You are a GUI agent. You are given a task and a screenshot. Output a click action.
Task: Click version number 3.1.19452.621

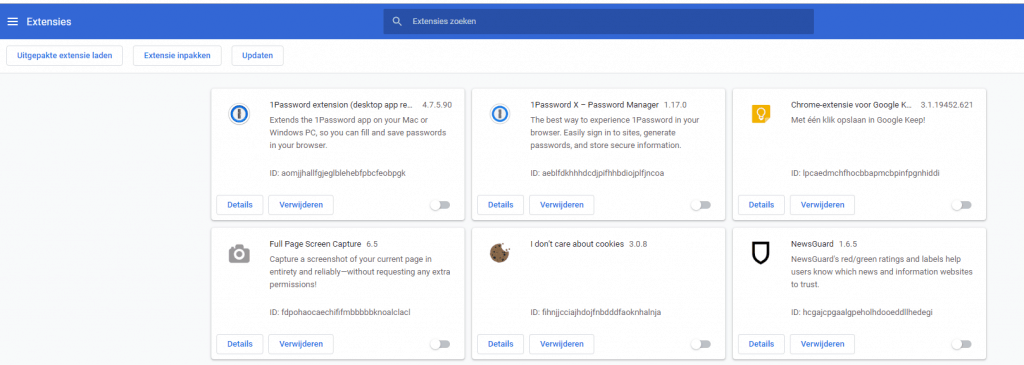point(947,104)
